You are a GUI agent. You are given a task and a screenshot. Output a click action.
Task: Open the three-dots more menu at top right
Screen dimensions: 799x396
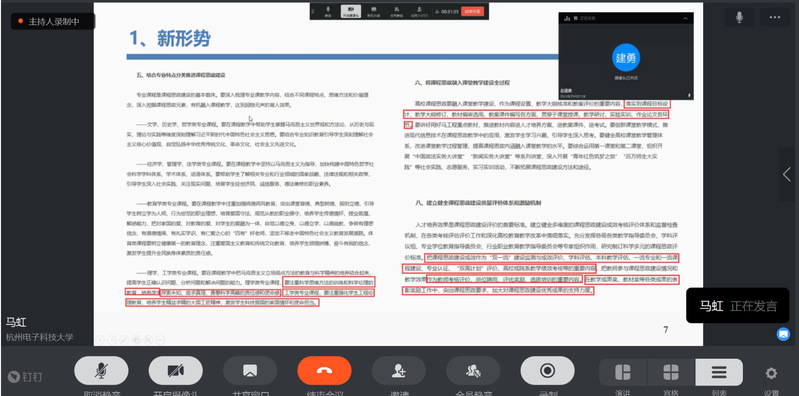tap(775, 17)
